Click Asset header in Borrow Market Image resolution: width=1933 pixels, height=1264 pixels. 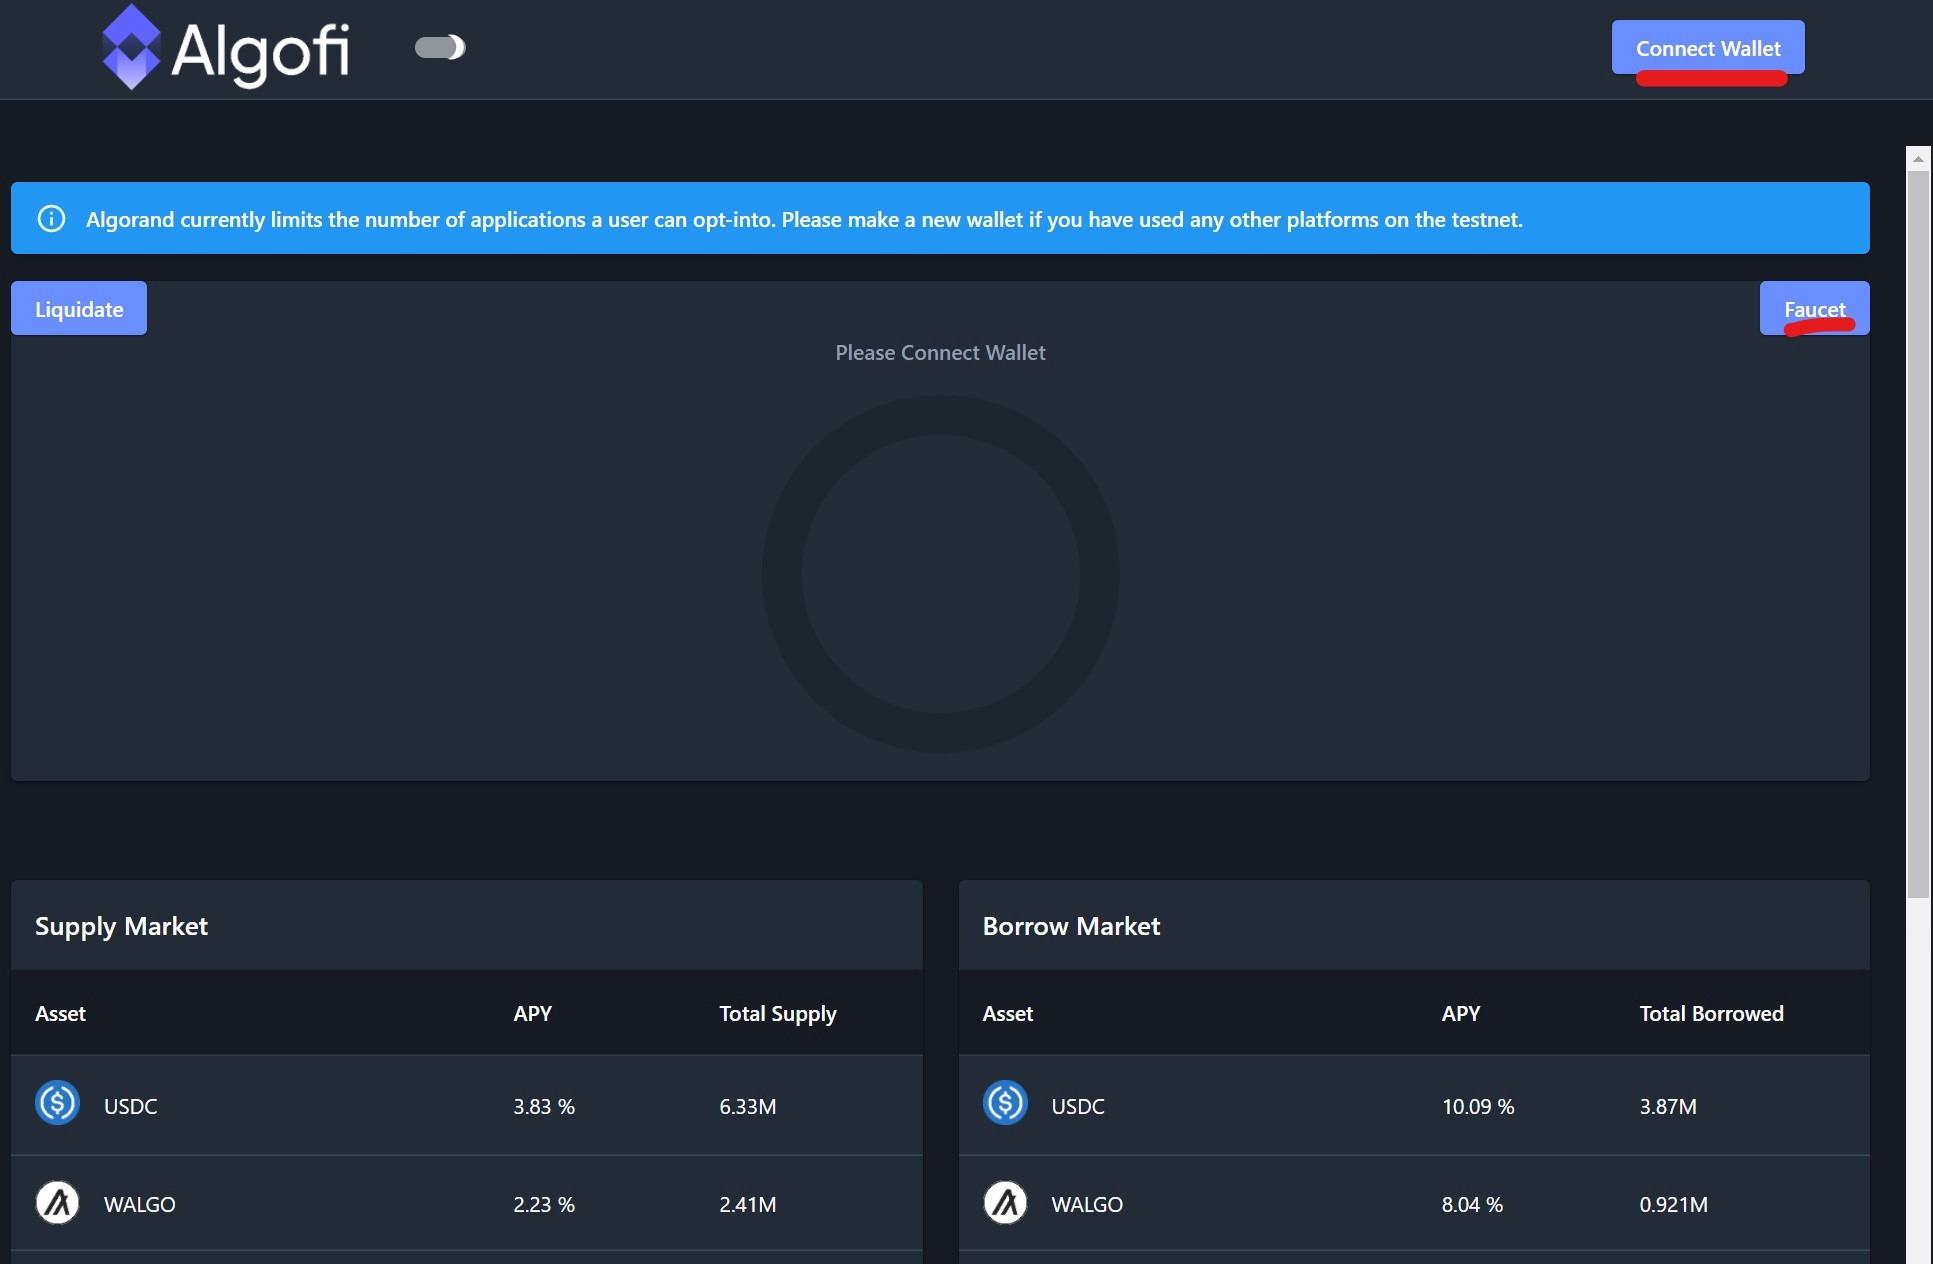[x=1007, y=1013]
